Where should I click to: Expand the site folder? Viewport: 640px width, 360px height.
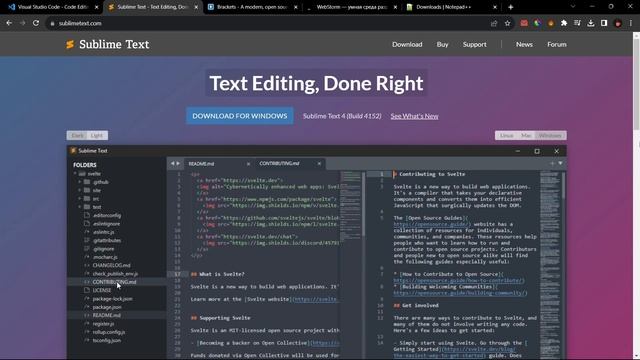point(80,190)
